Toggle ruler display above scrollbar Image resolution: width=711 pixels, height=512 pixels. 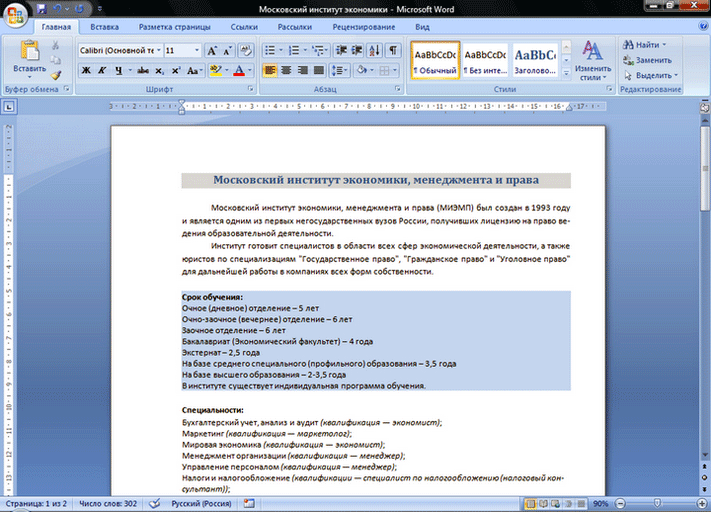coord(705,107)
